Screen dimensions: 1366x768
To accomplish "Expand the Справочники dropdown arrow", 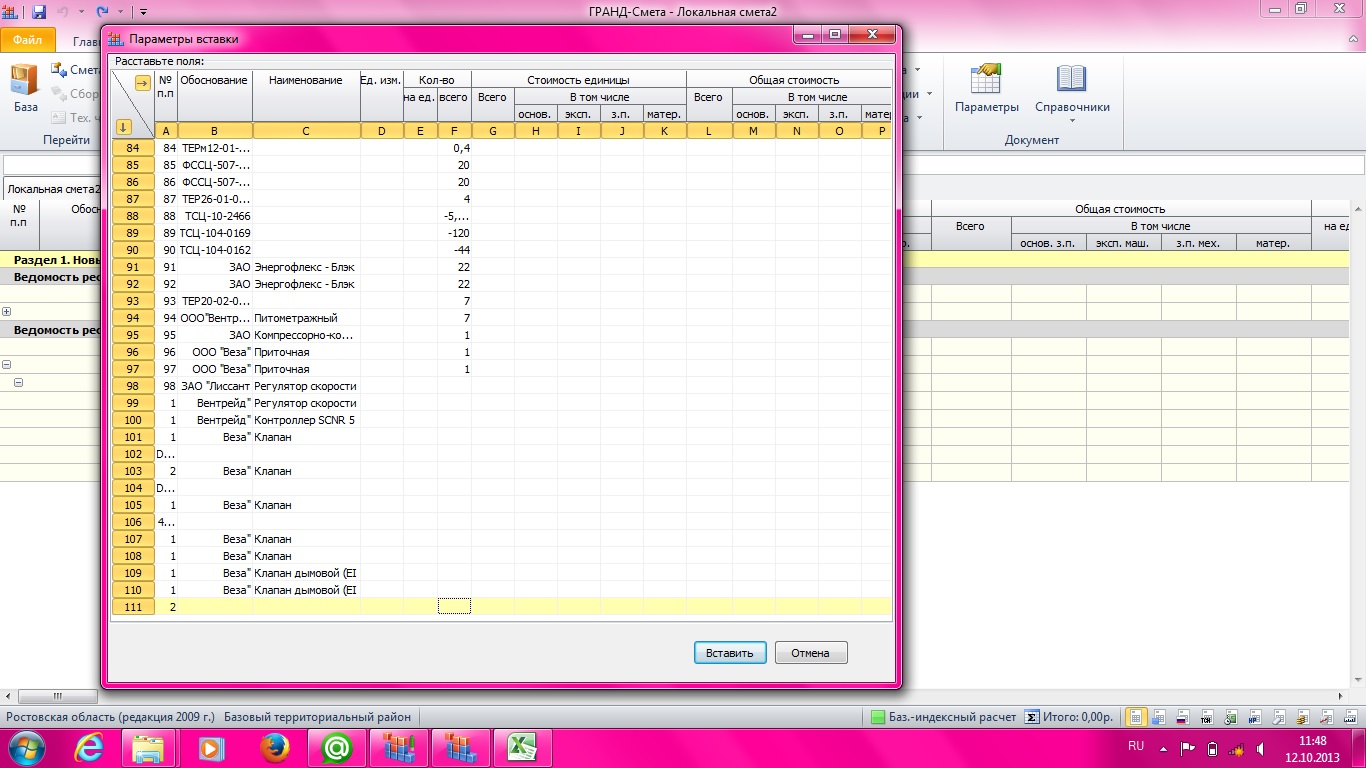I will coord(1071,120).
